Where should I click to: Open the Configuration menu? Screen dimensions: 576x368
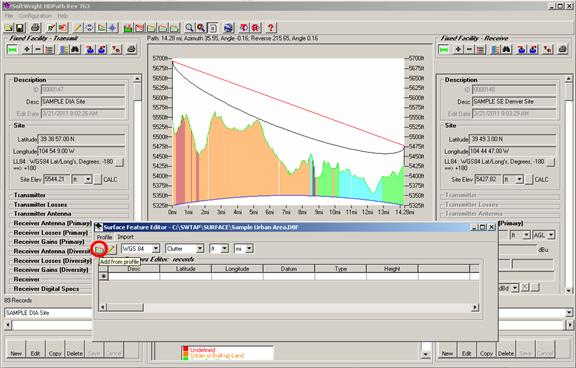[35, 16]
